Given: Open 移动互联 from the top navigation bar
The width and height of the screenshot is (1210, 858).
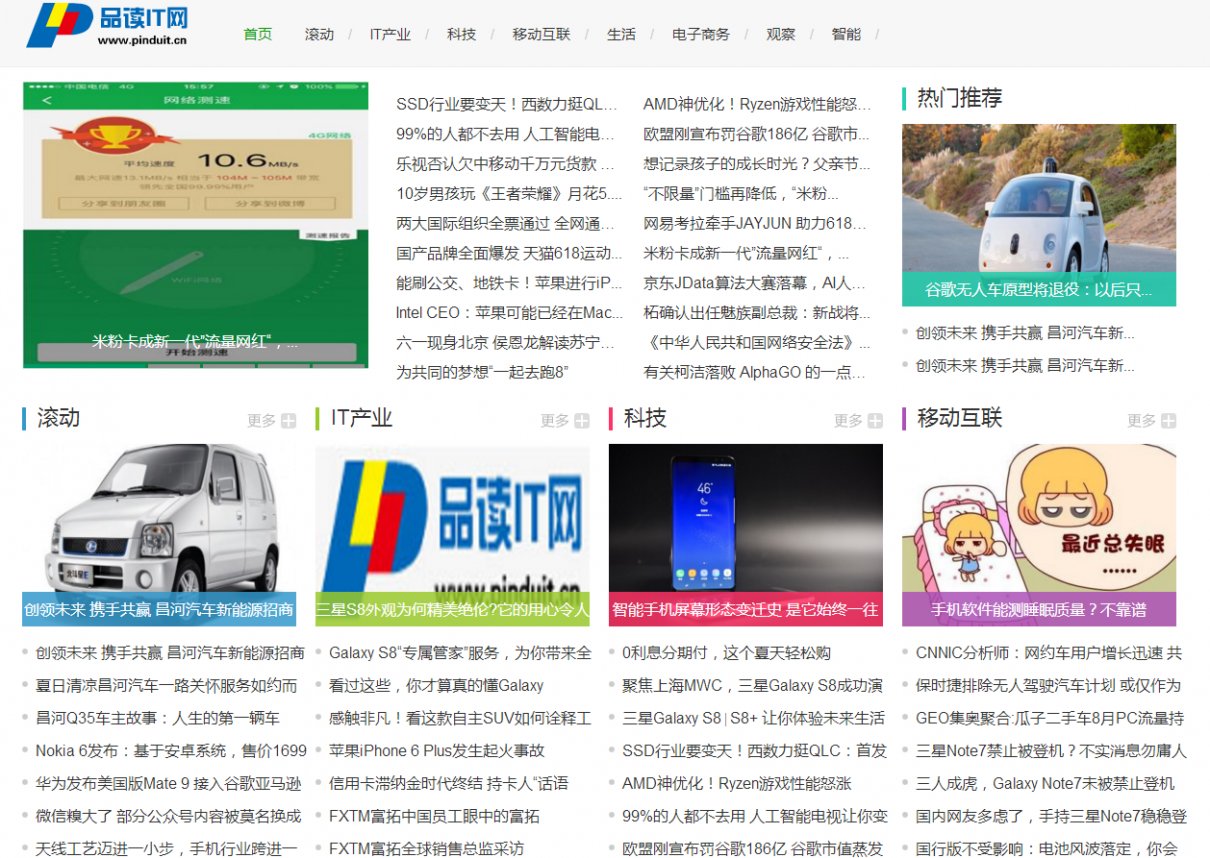Looking at the screenshot, I should coord(541,34).
